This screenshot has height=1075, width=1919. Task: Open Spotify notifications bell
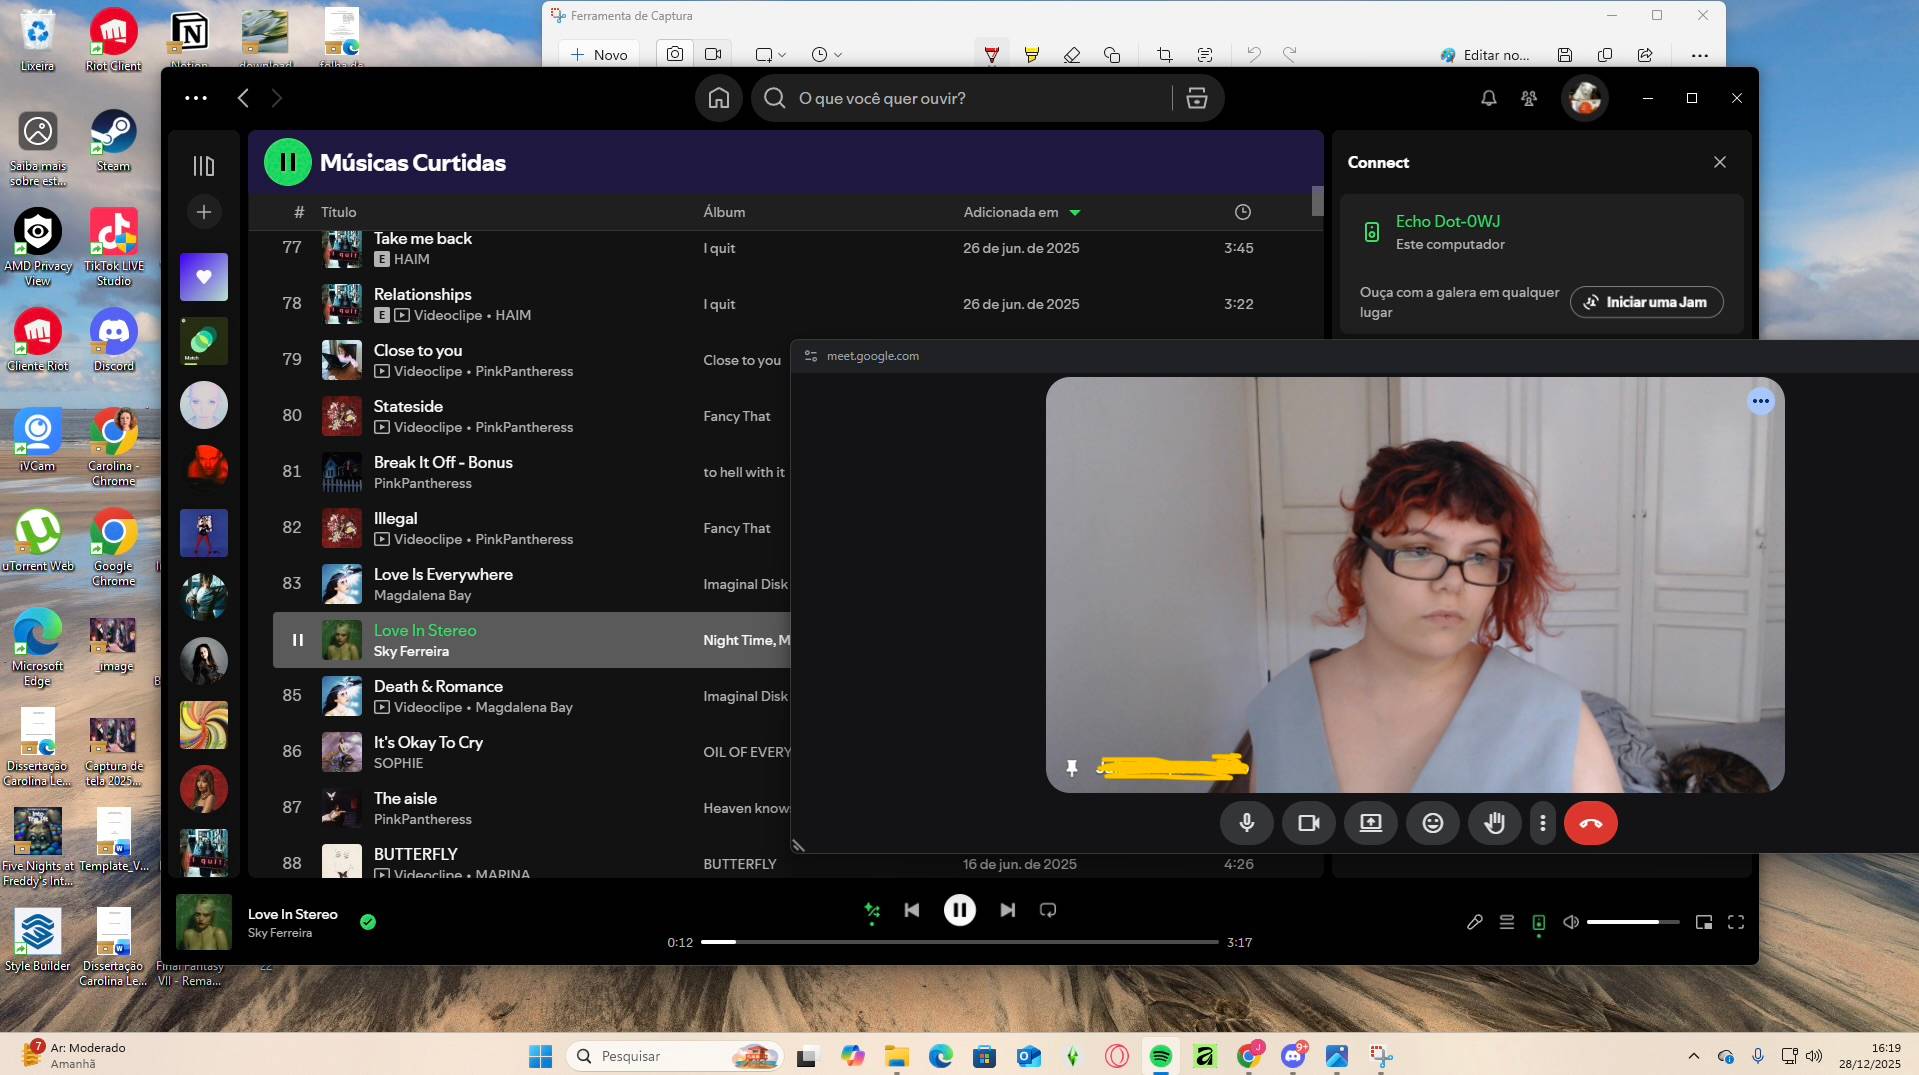click(x=1489, y=98)
